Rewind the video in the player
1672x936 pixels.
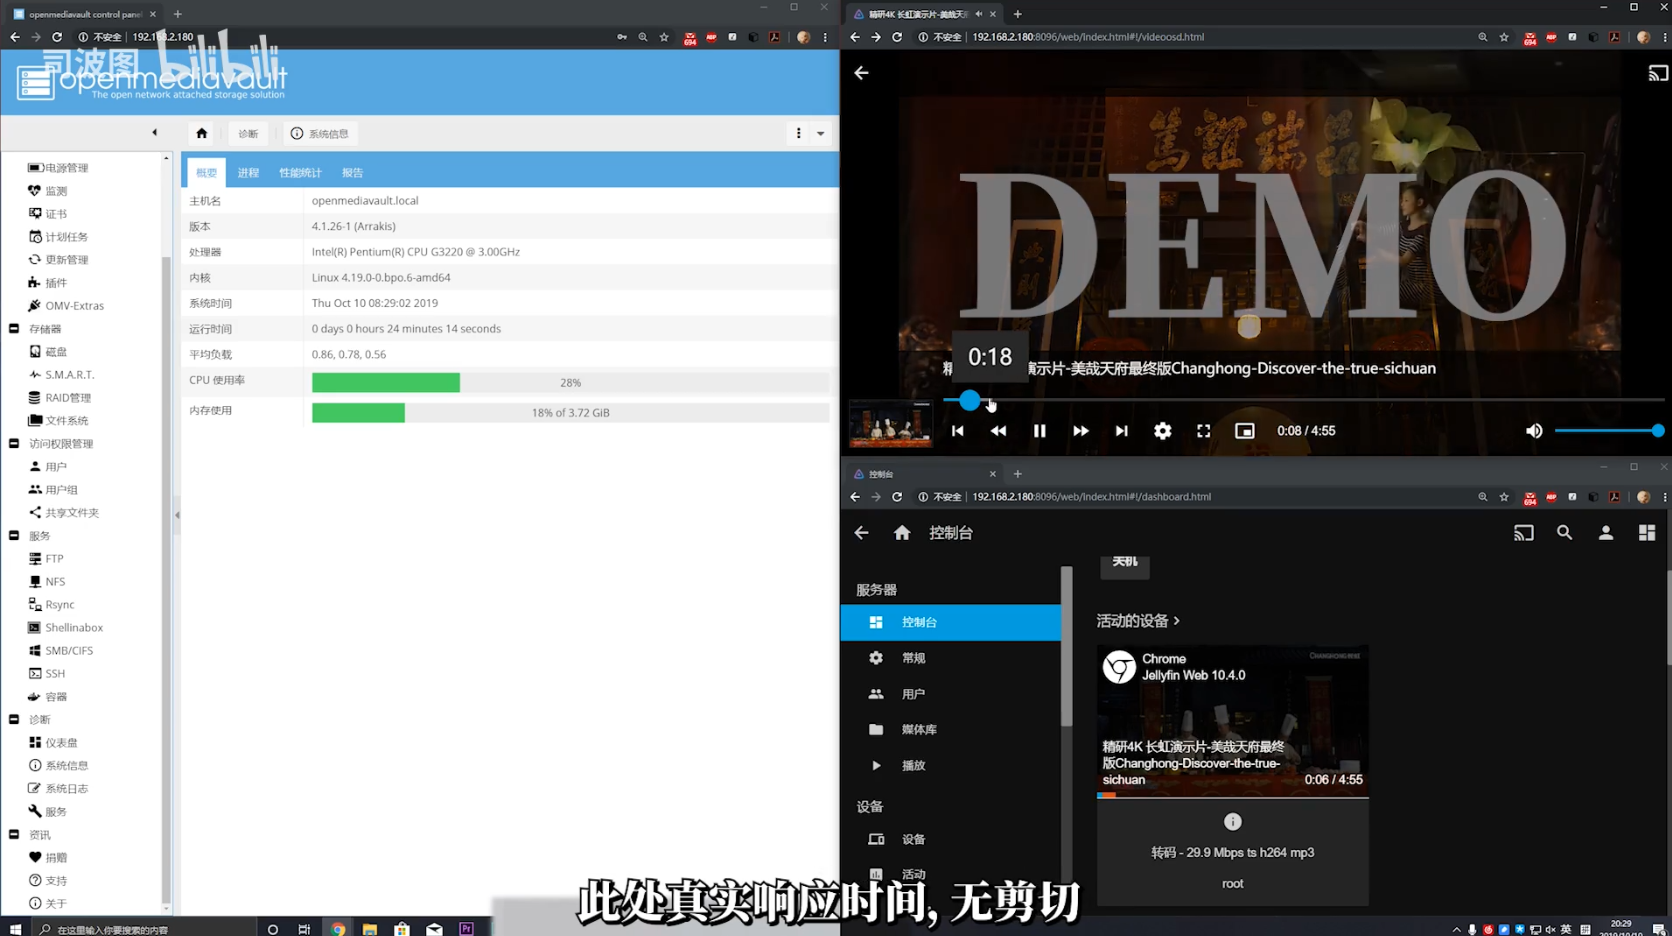998,431
